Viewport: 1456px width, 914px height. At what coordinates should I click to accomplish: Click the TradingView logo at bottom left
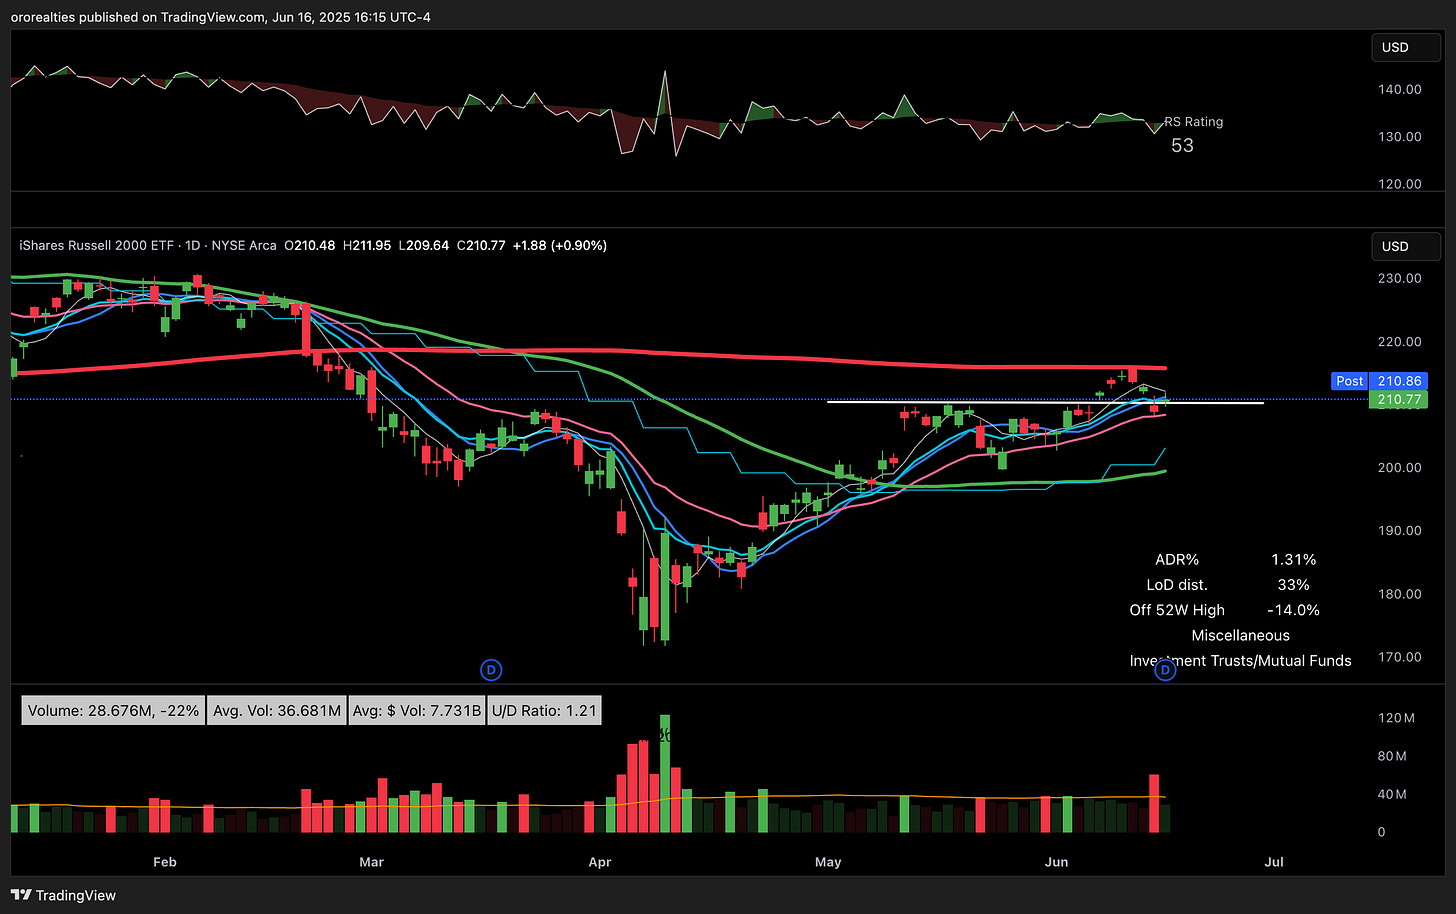(63, 895)
